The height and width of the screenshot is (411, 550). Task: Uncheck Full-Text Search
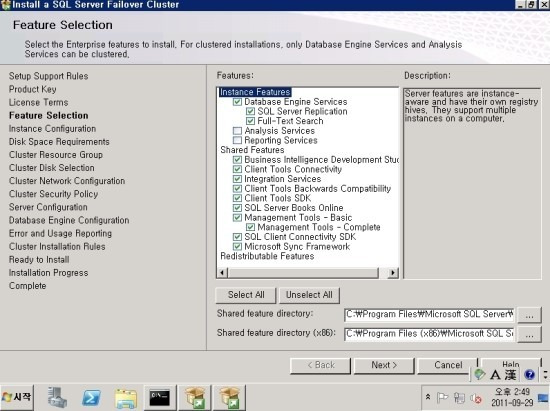tap(250, 121)
